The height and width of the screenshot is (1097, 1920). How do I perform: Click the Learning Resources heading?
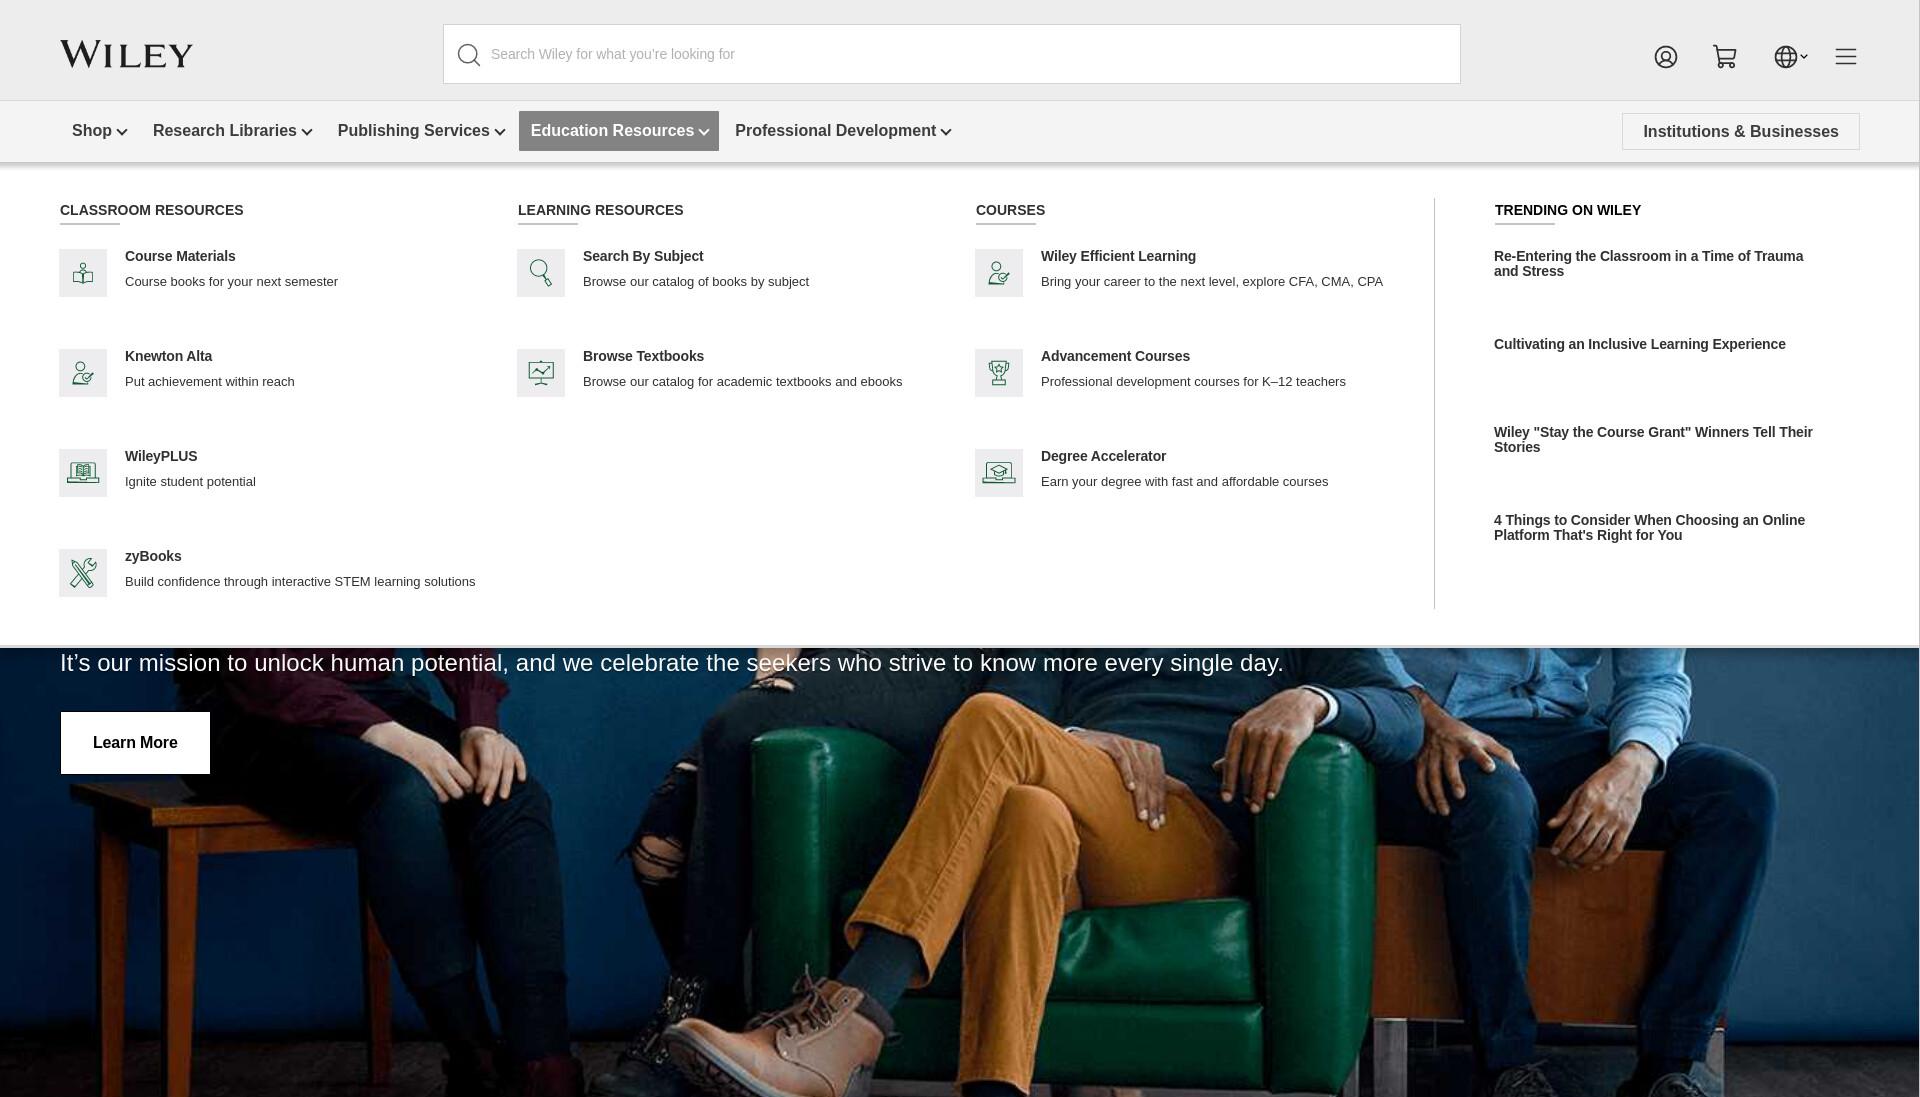(x=600, y=210)
